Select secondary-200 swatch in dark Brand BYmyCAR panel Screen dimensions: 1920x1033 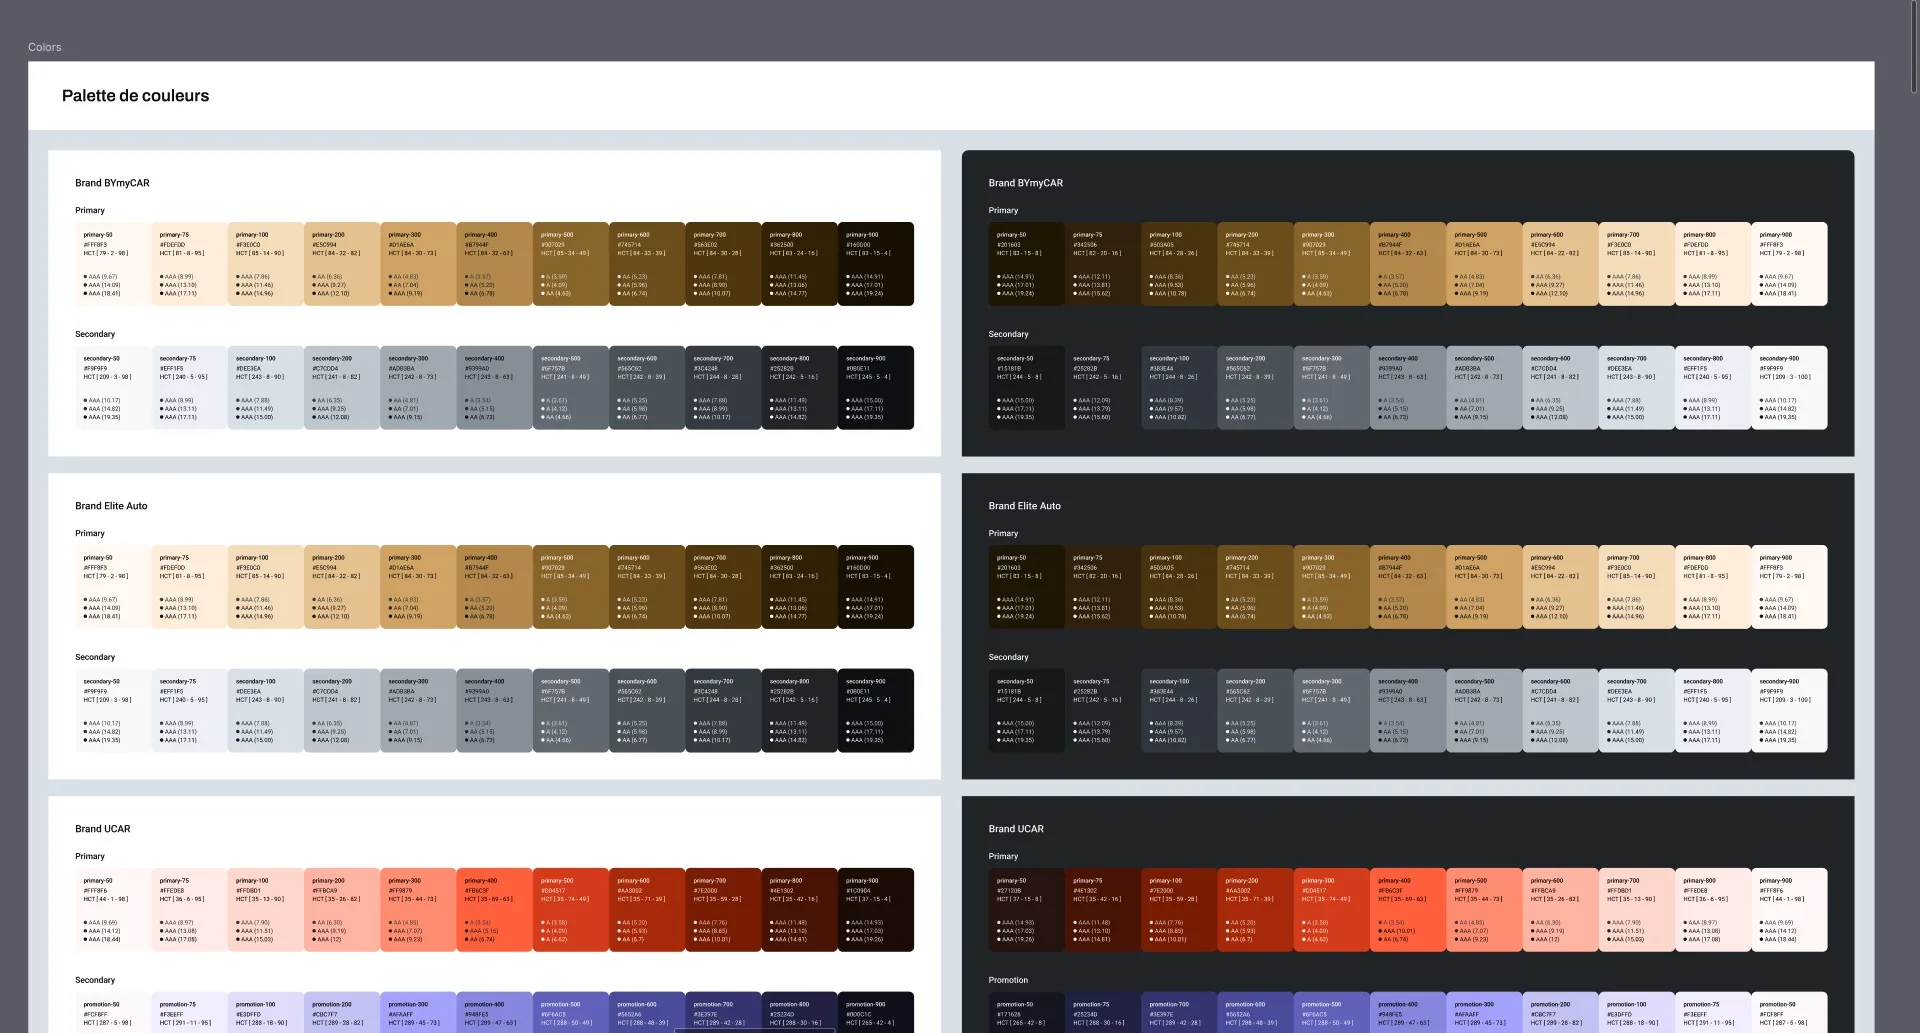[1256, 388]
